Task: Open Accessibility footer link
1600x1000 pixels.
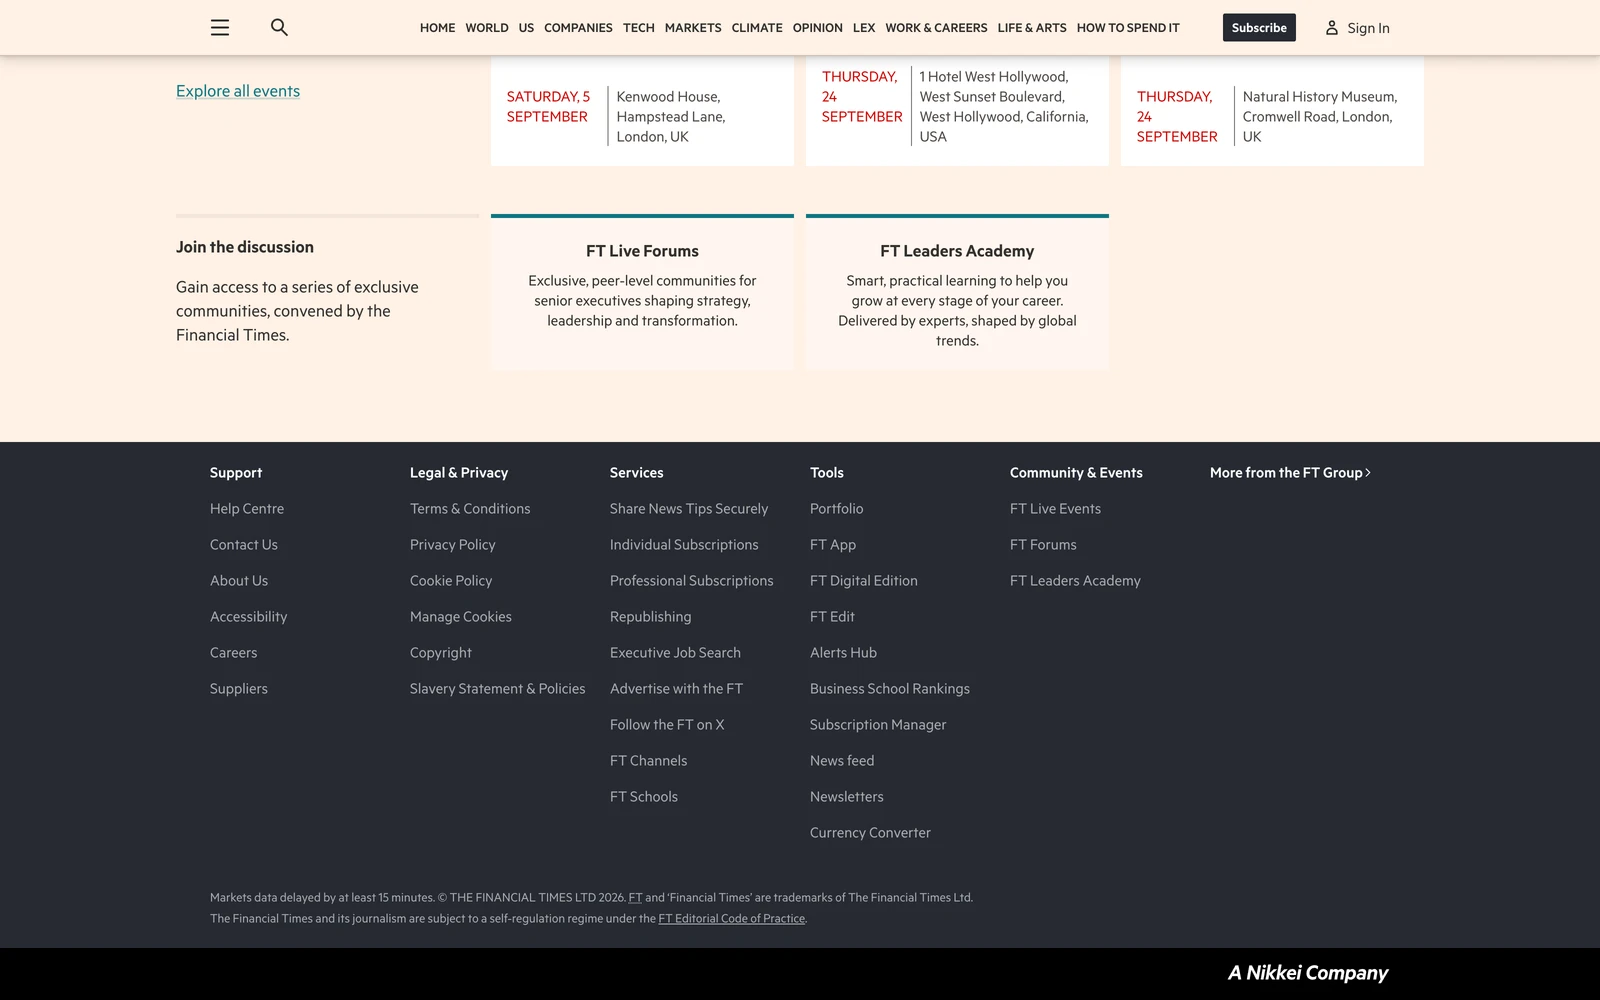Action: coord(248,617)
